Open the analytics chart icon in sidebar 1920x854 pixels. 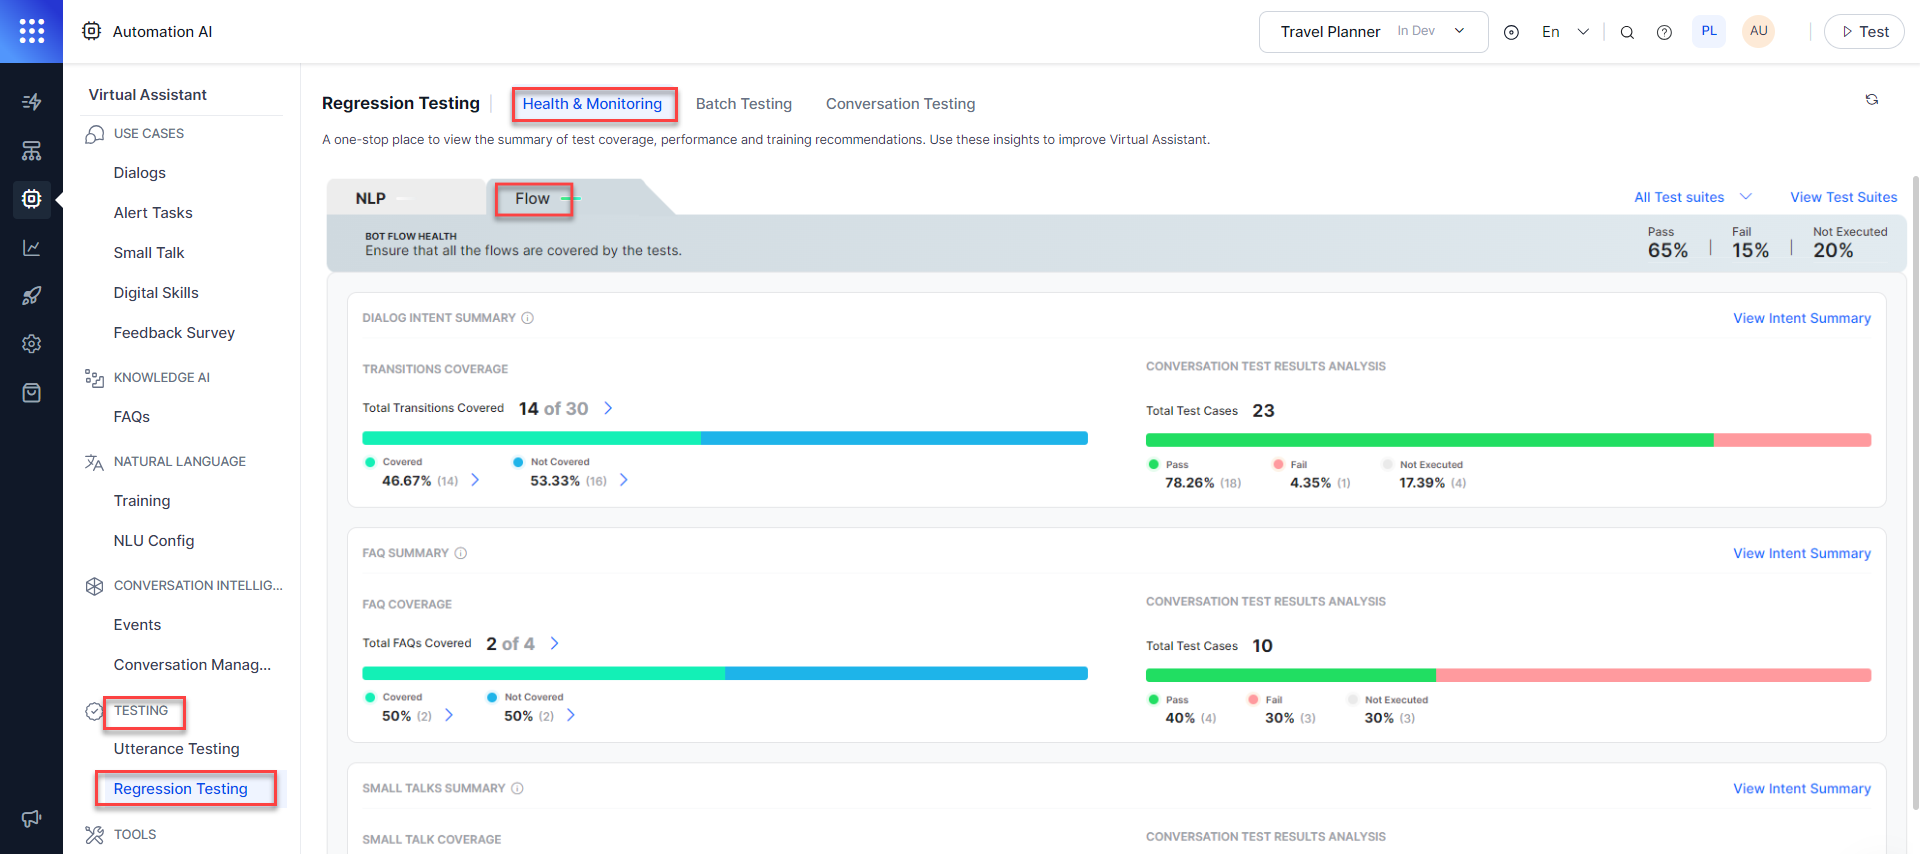click(x=31, y=247)
